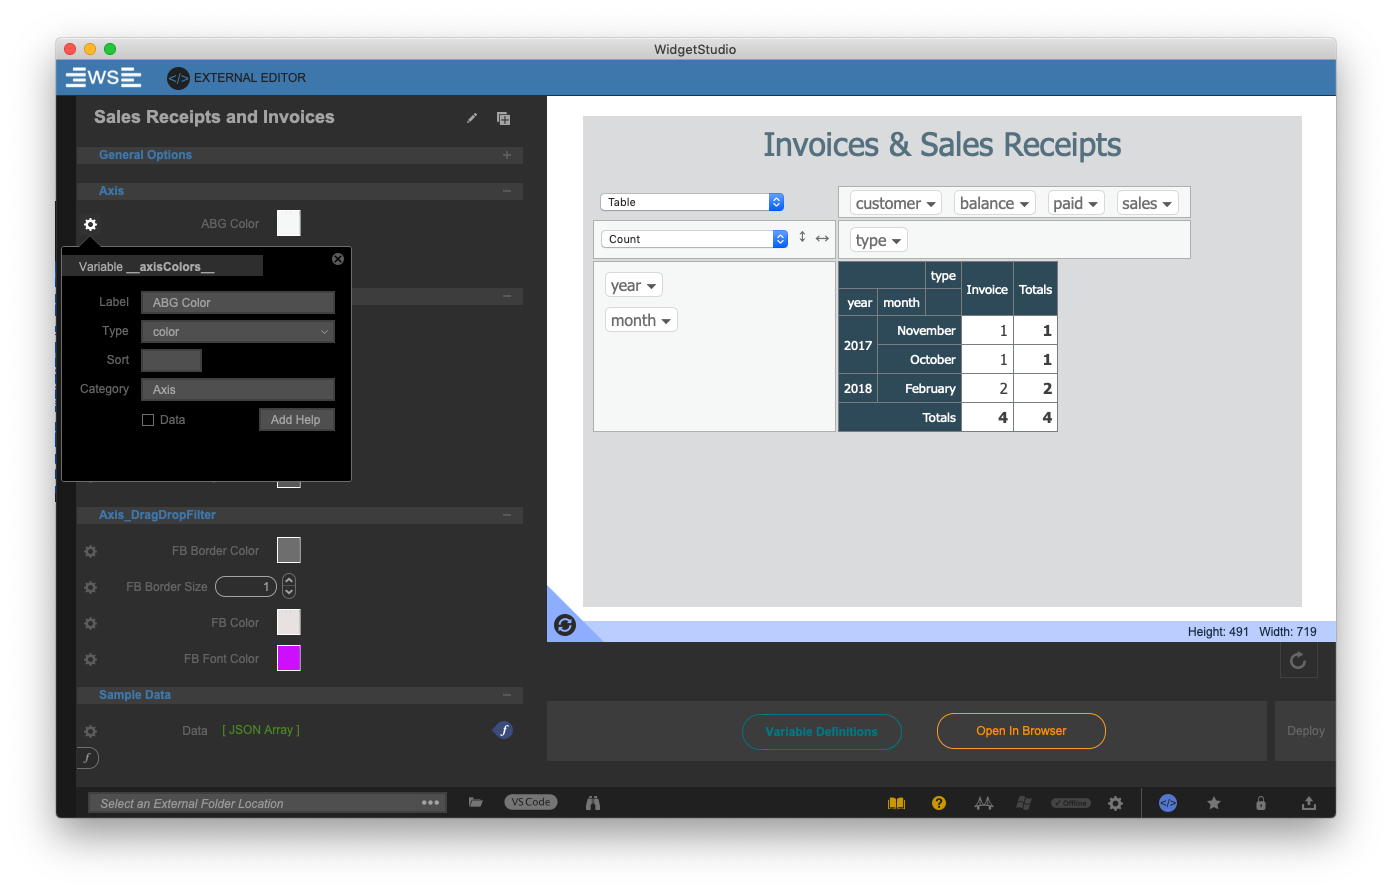Click the External Folder Location field
Screen dimensions: 1392x892
tap(268, 803)
